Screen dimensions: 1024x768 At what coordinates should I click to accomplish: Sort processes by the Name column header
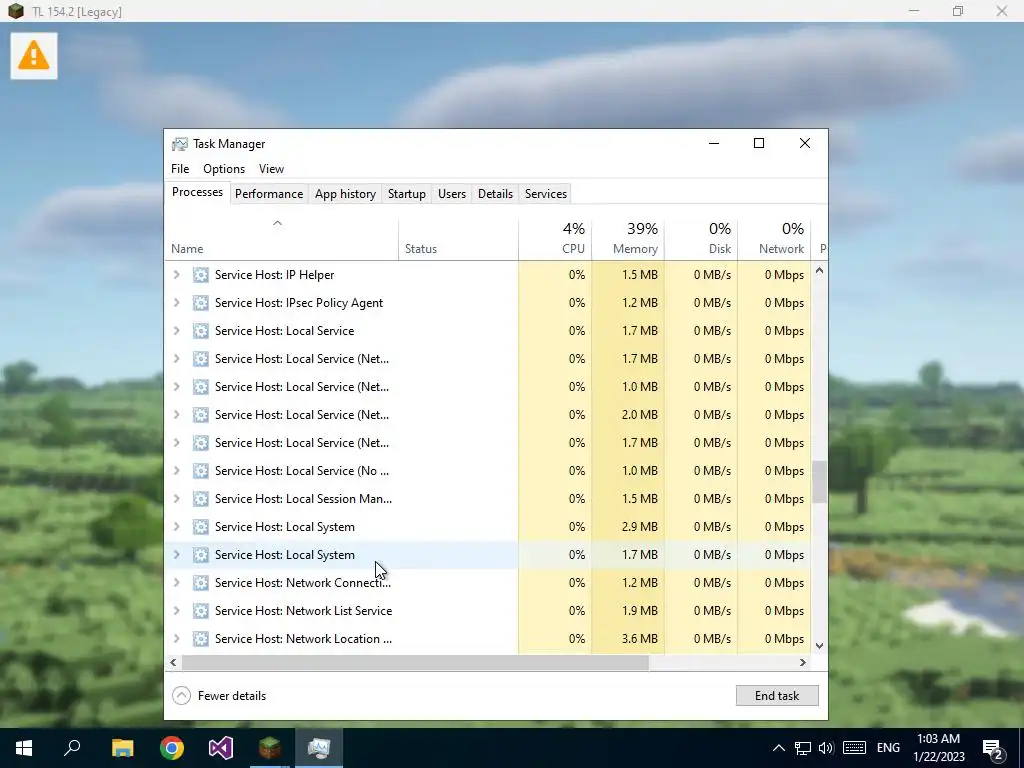coord(281,240)
